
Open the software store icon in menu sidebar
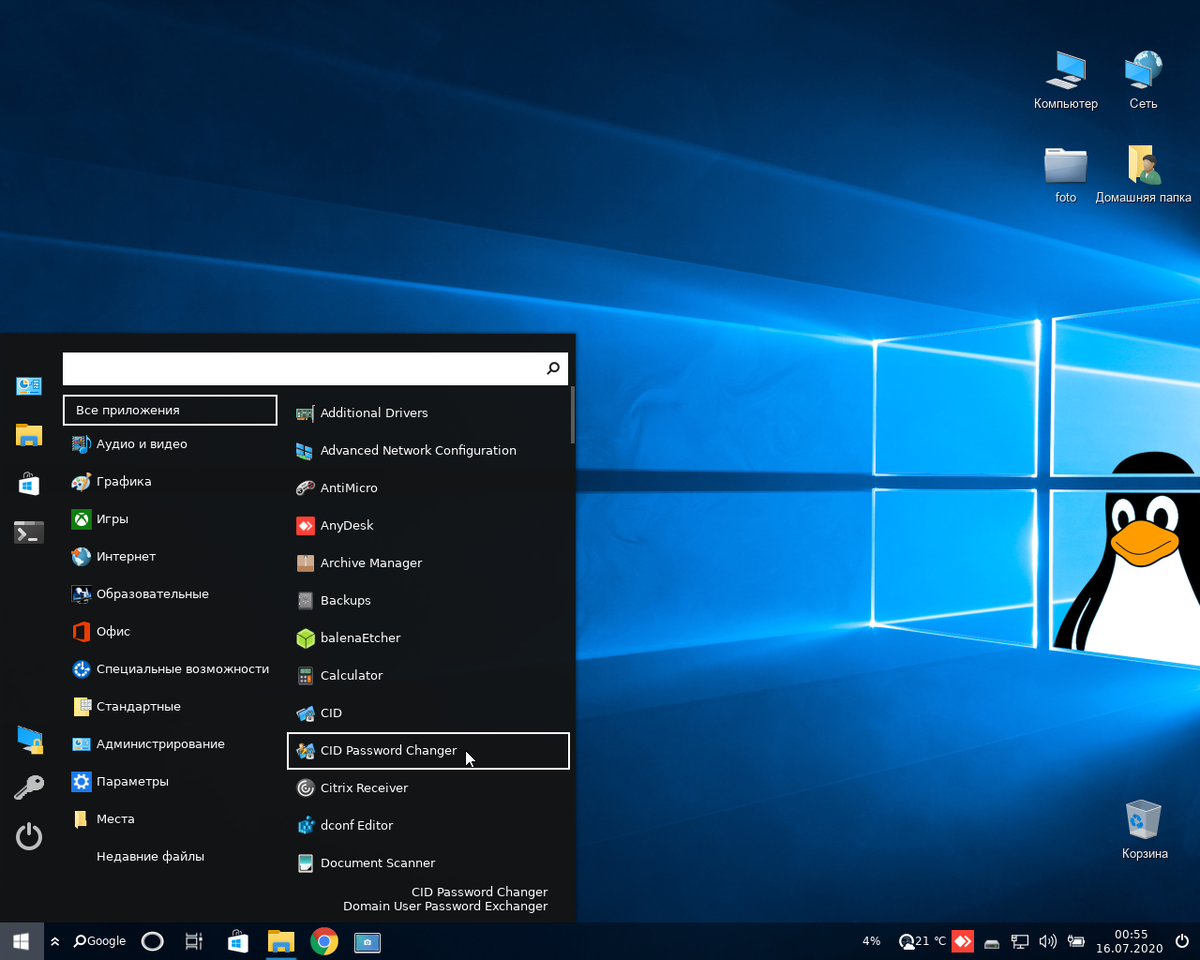click(x=28, y=483)
